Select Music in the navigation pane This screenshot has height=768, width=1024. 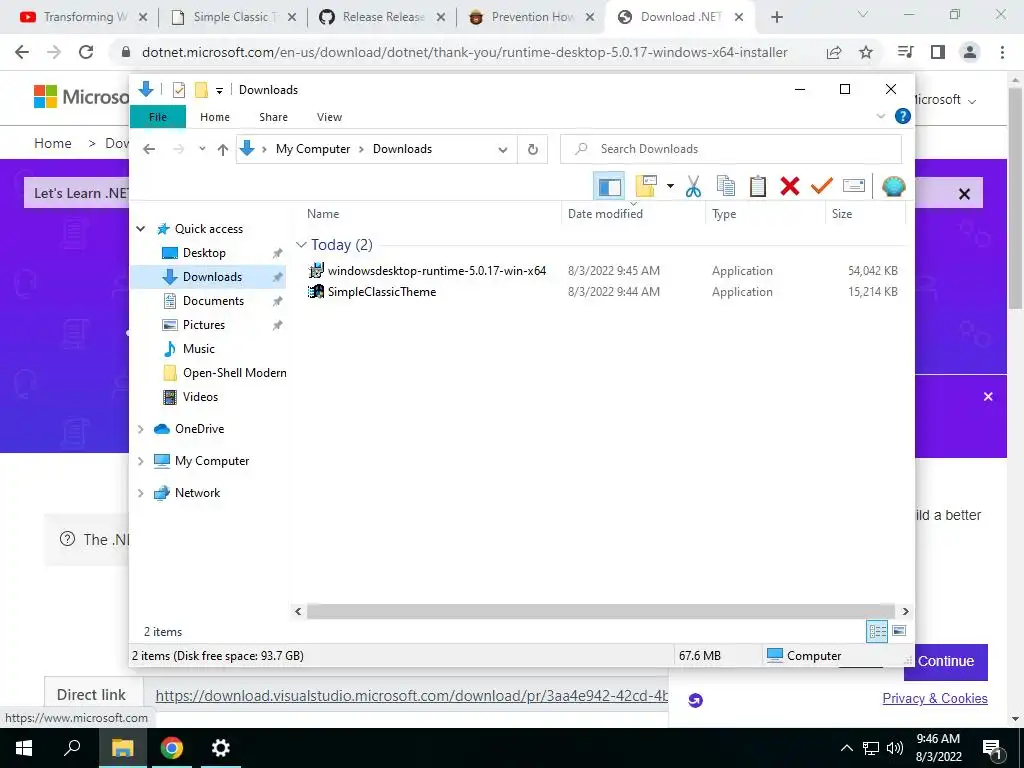[199, 349]
